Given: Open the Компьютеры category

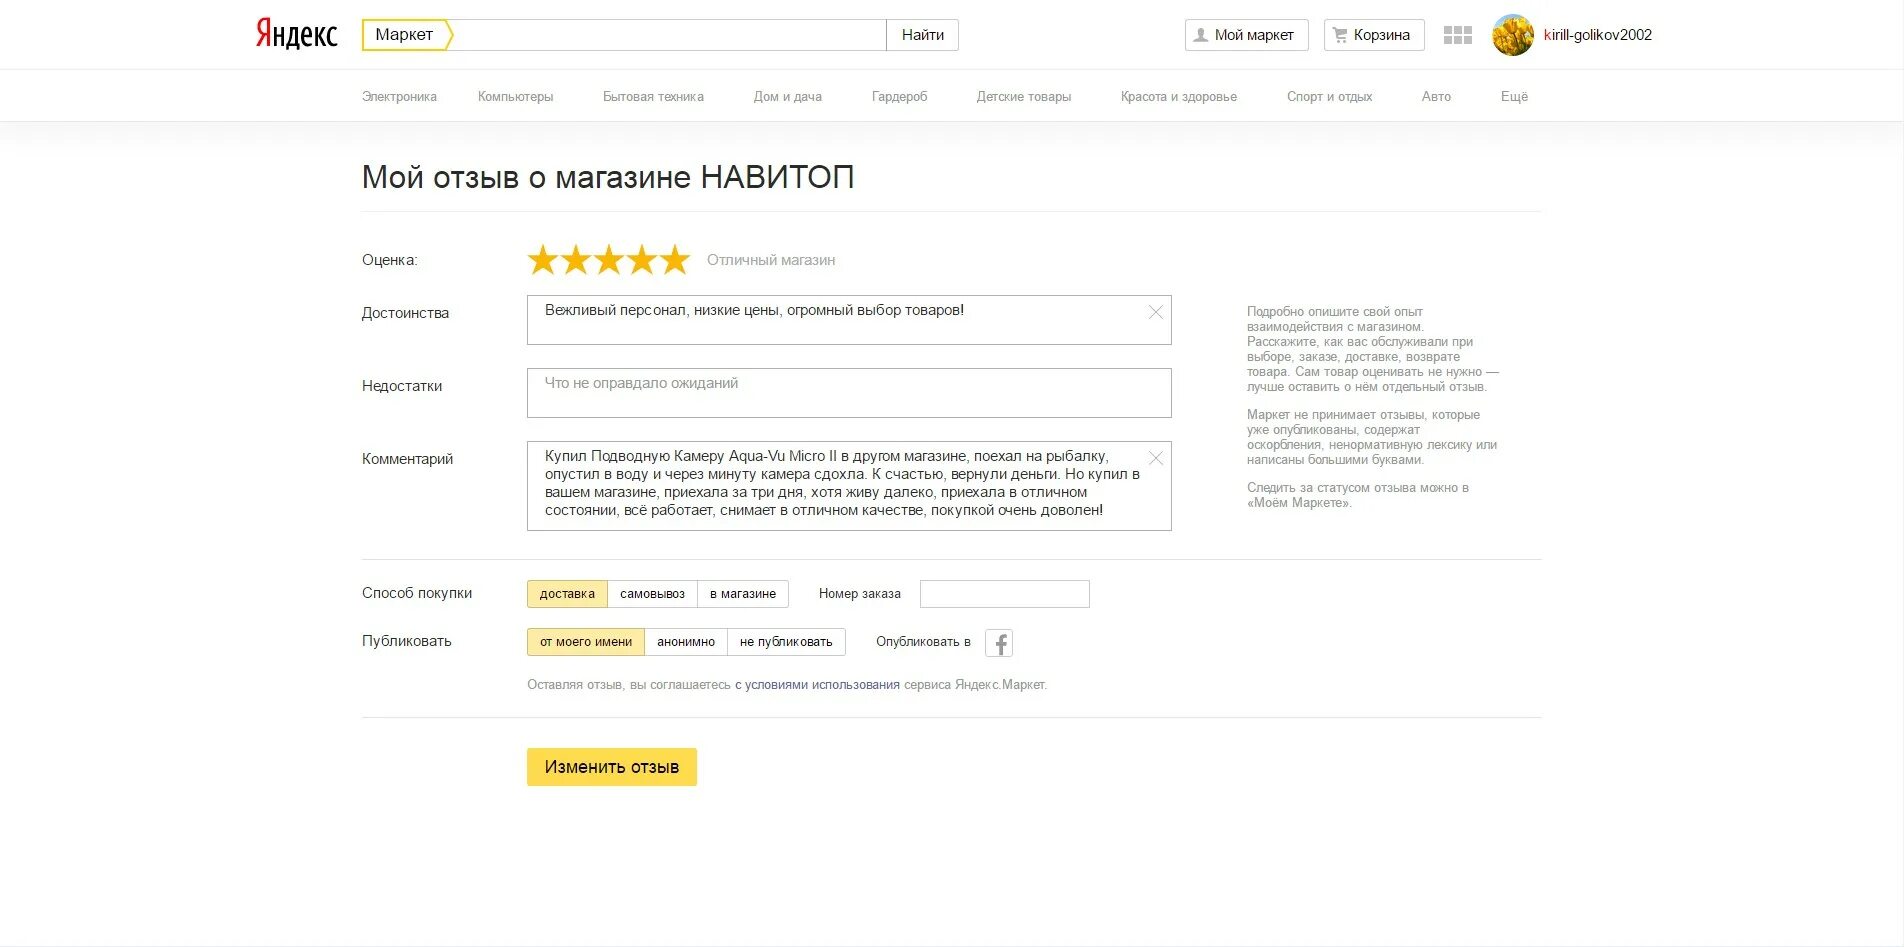Looking at the screenshot, I should 515,97.
